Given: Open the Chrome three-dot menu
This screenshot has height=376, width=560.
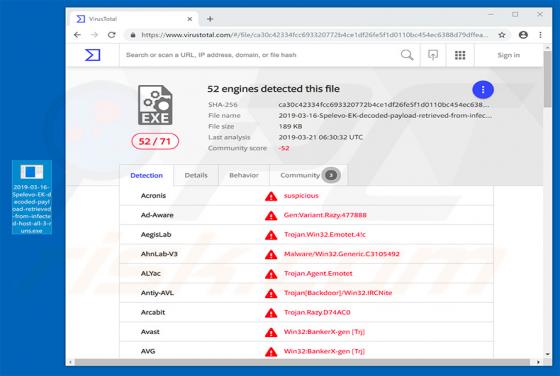Looking at the screenshot, I should click(540, 35).
